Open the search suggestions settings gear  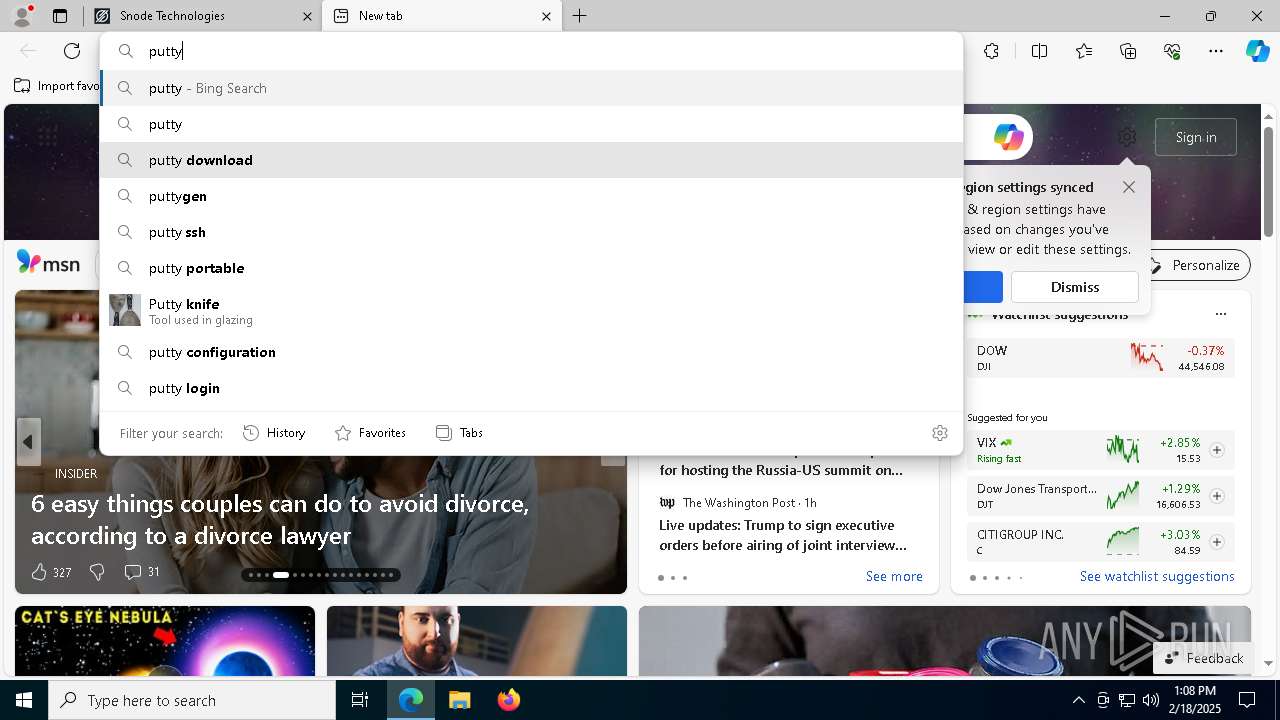pos(940,433)
